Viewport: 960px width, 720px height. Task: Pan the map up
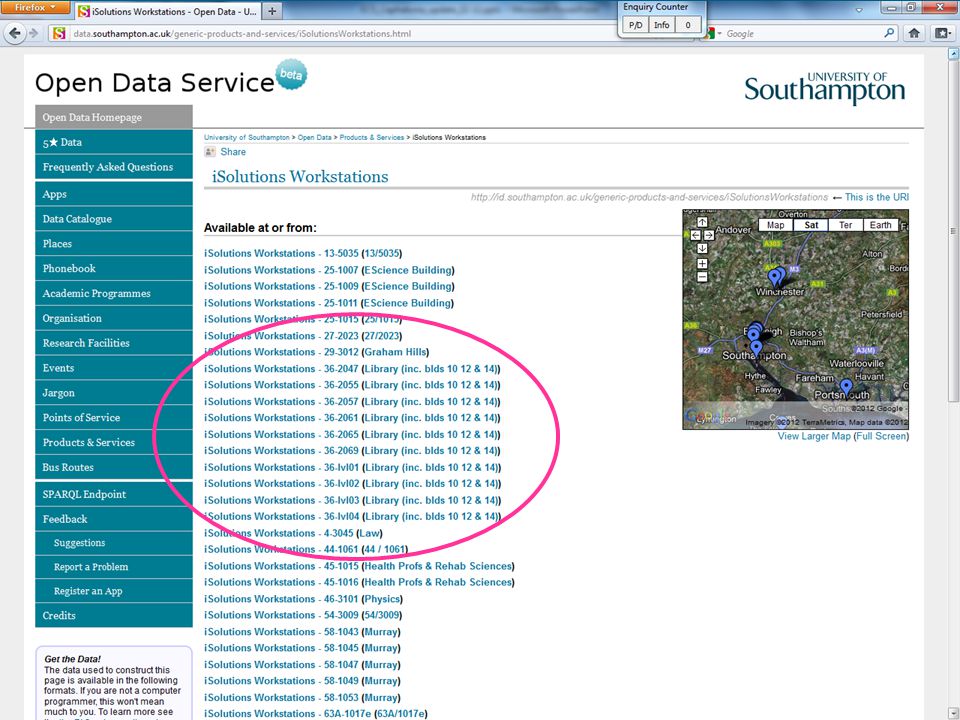702,222
